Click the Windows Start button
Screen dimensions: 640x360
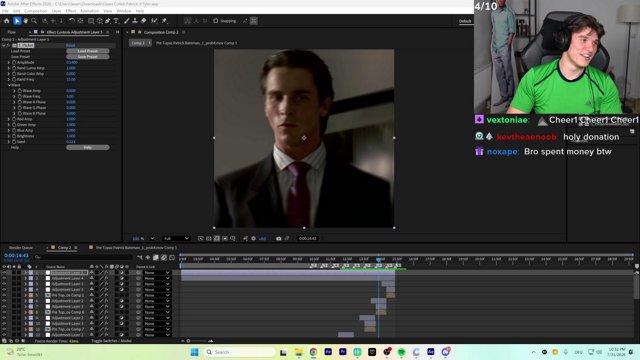coord(195,352)
